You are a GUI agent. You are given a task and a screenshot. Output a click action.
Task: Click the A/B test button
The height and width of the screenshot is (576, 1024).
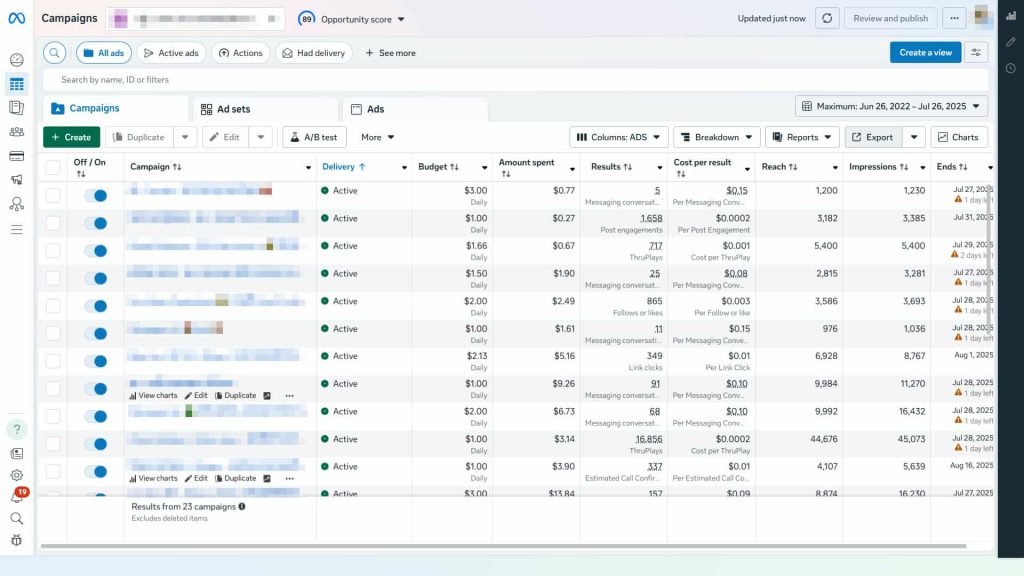(314, 137)
